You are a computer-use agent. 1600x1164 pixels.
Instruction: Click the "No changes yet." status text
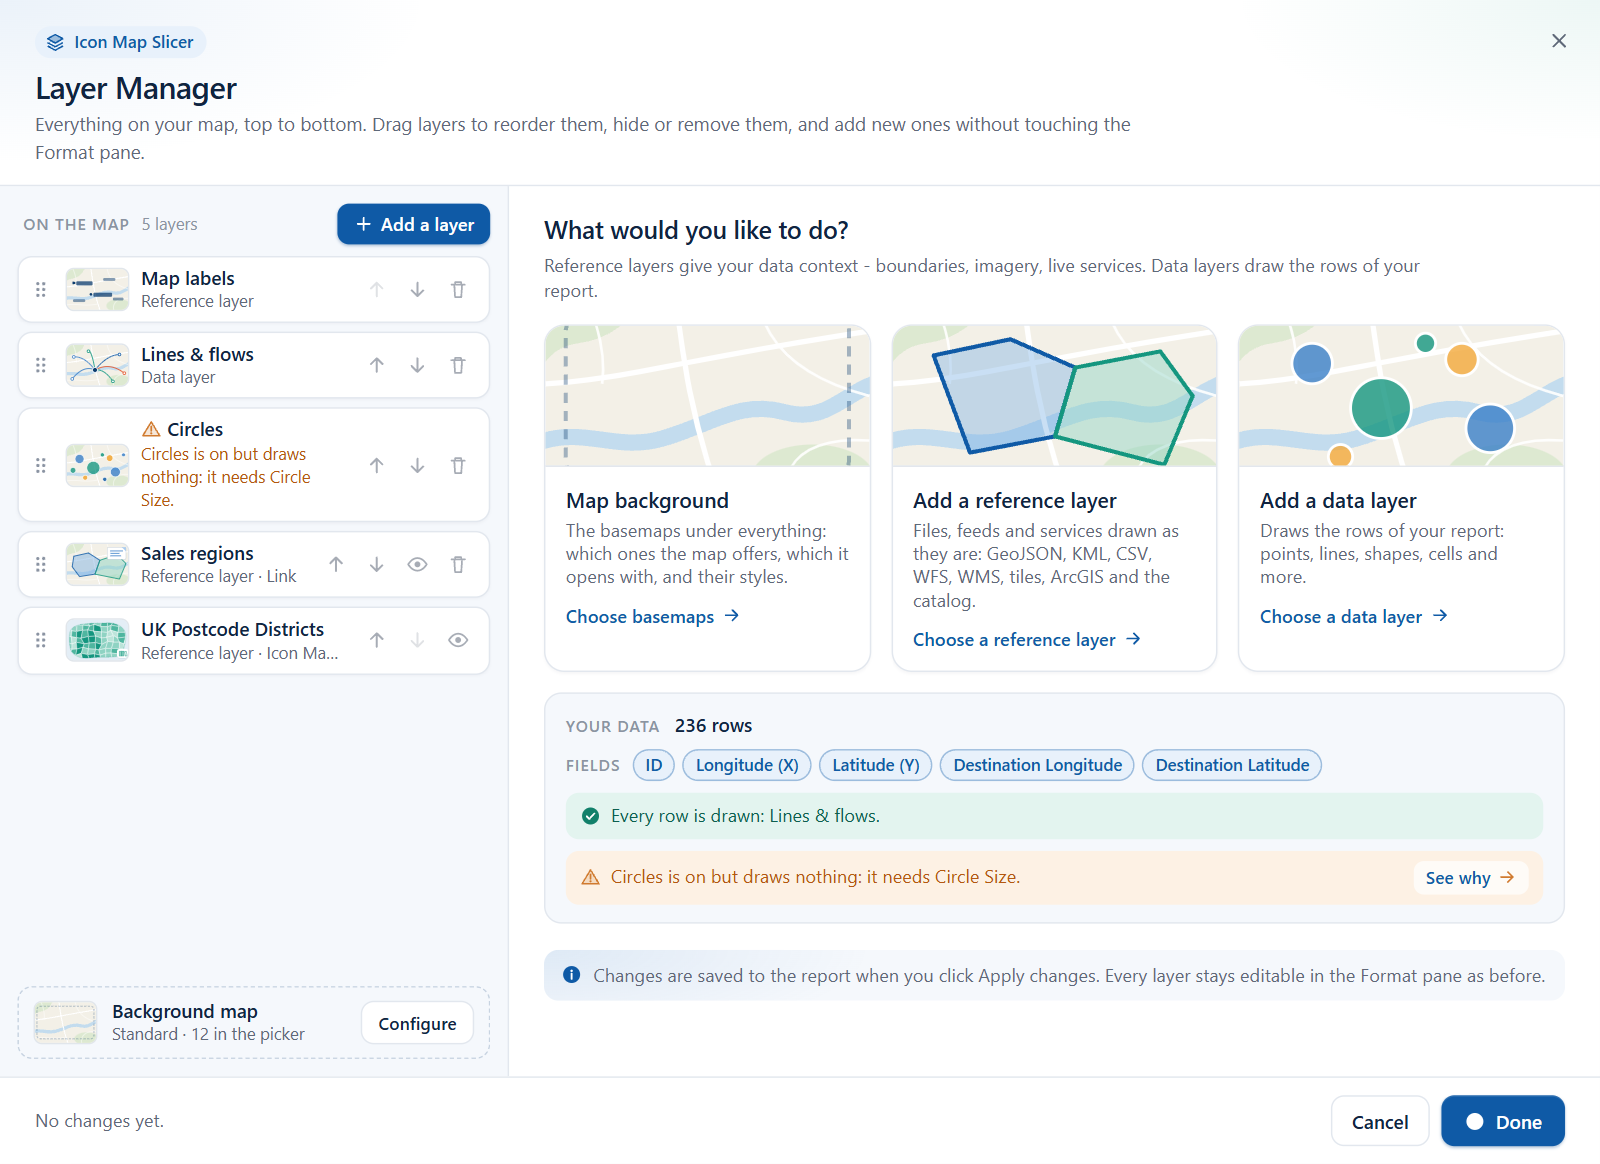100,1122
